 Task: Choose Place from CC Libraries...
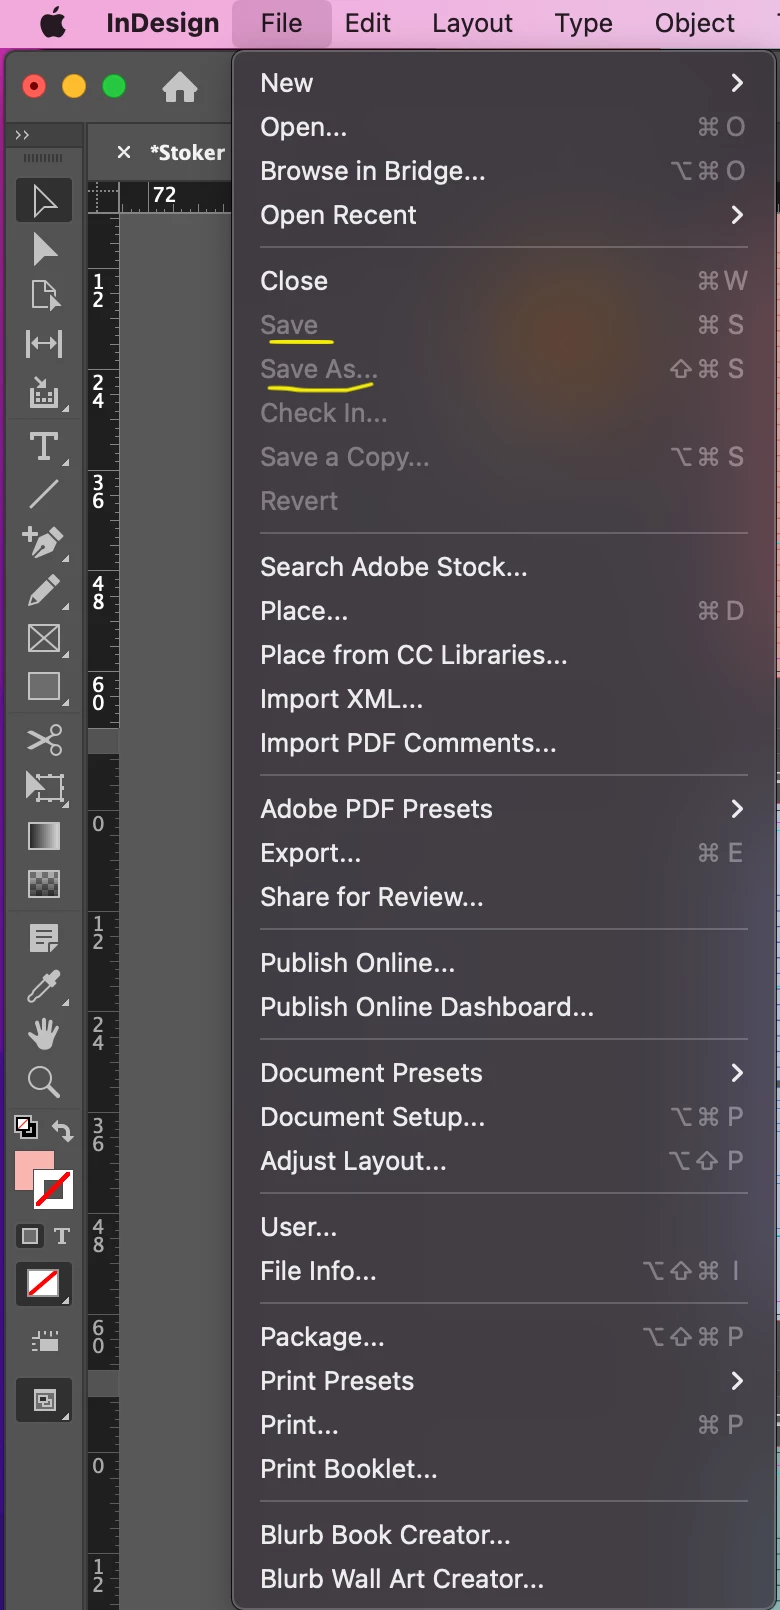click(504, 655)
